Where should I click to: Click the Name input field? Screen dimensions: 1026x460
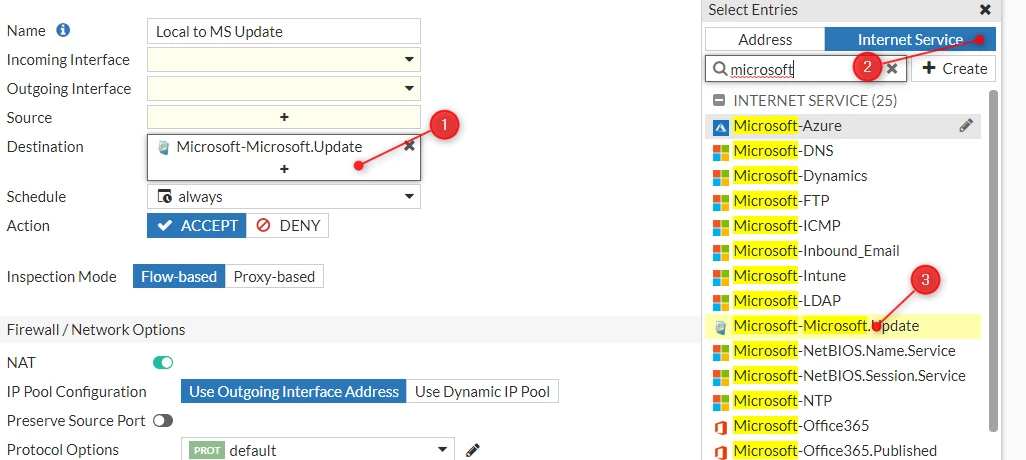tap(284, 31)
